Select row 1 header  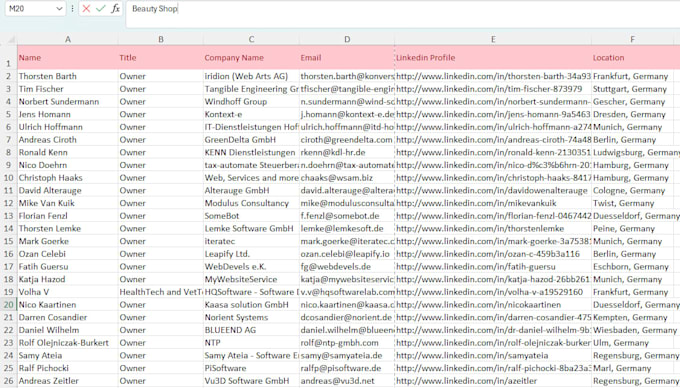[8, 58]
